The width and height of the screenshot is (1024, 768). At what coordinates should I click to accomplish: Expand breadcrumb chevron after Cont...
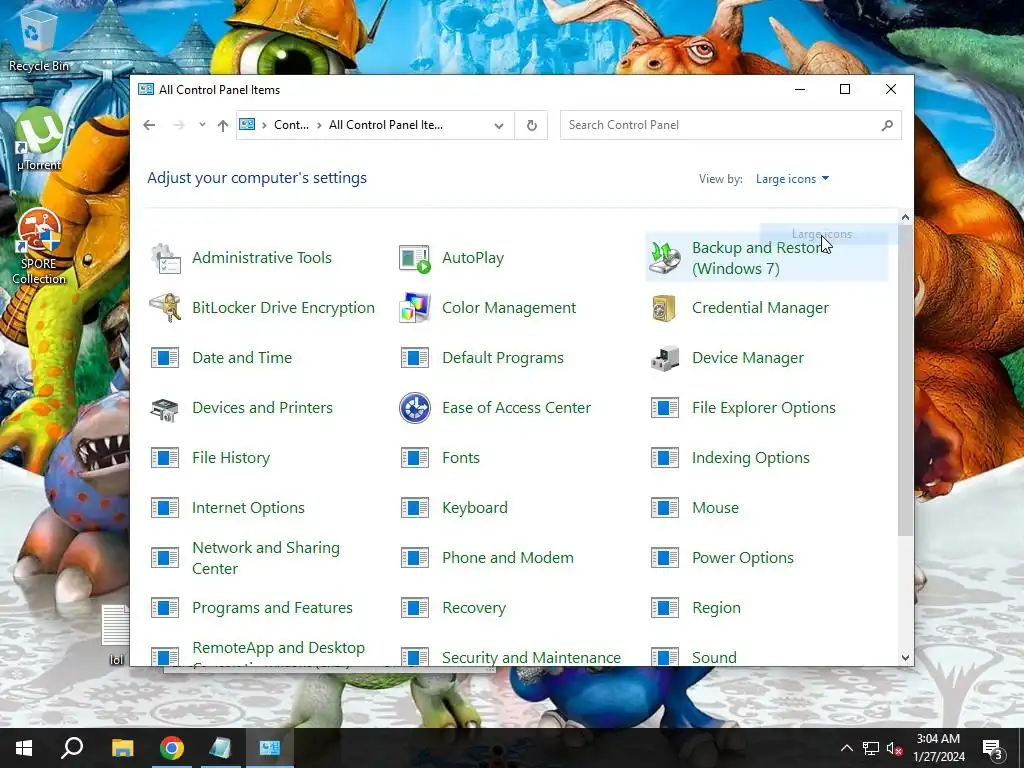319,125
